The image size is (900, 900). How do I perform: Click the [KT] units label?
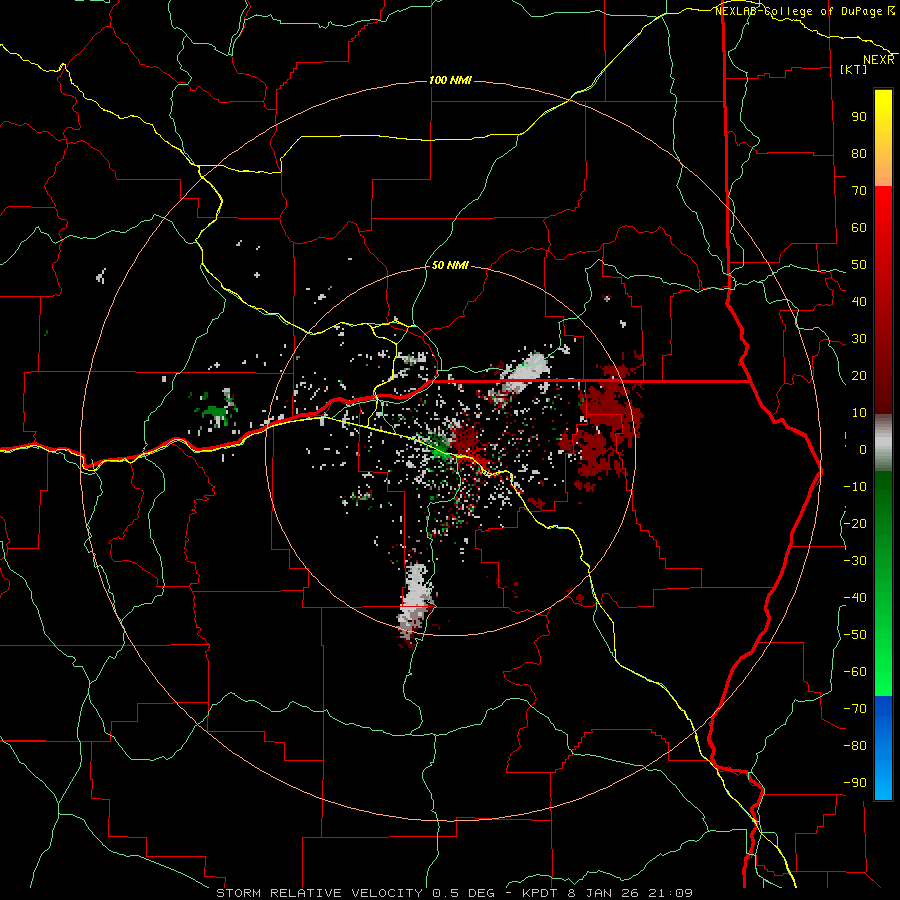[x=854, y=69]
